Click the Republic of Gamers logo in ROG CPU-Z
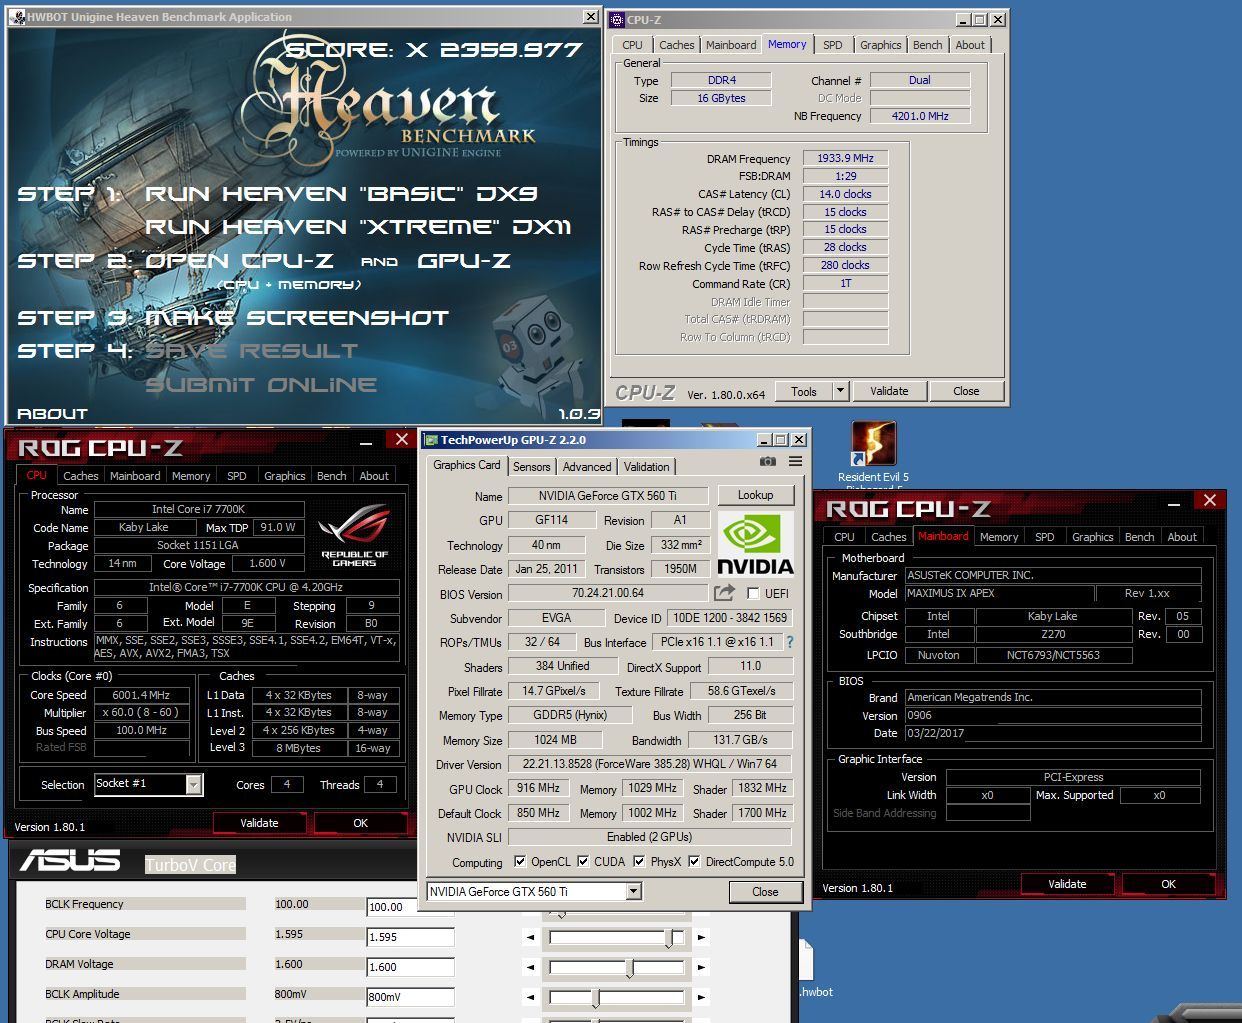The image size is (1242, 1023). 355,536
